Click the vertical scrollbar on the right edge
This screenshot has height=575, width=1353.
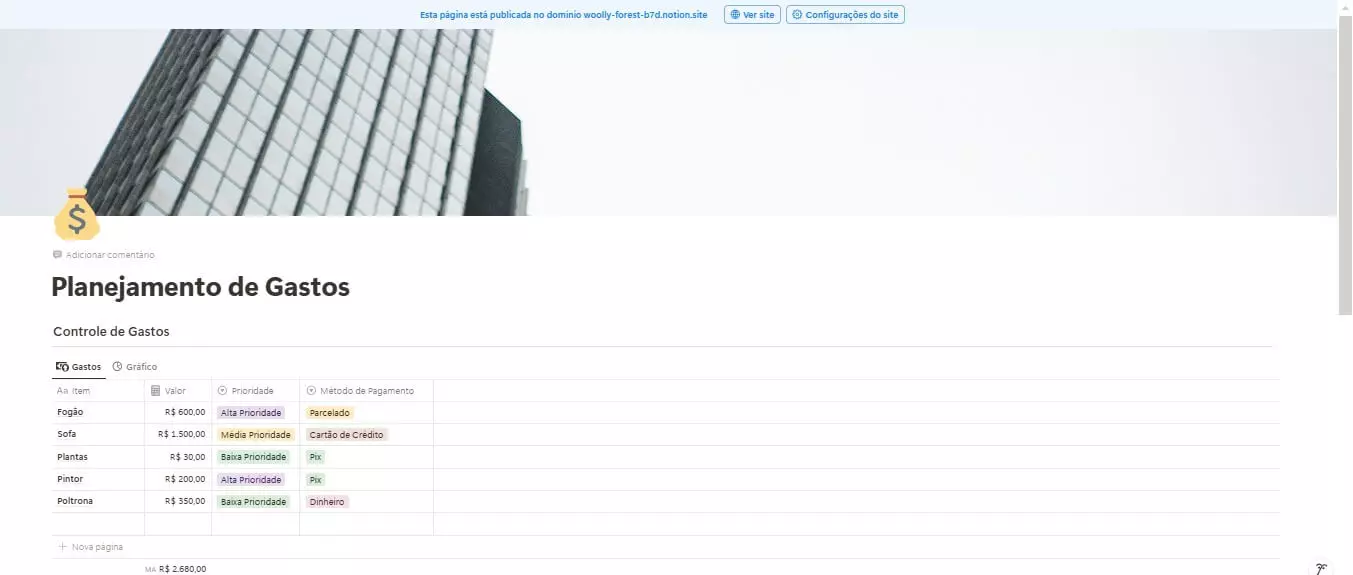coord(1345,170)
